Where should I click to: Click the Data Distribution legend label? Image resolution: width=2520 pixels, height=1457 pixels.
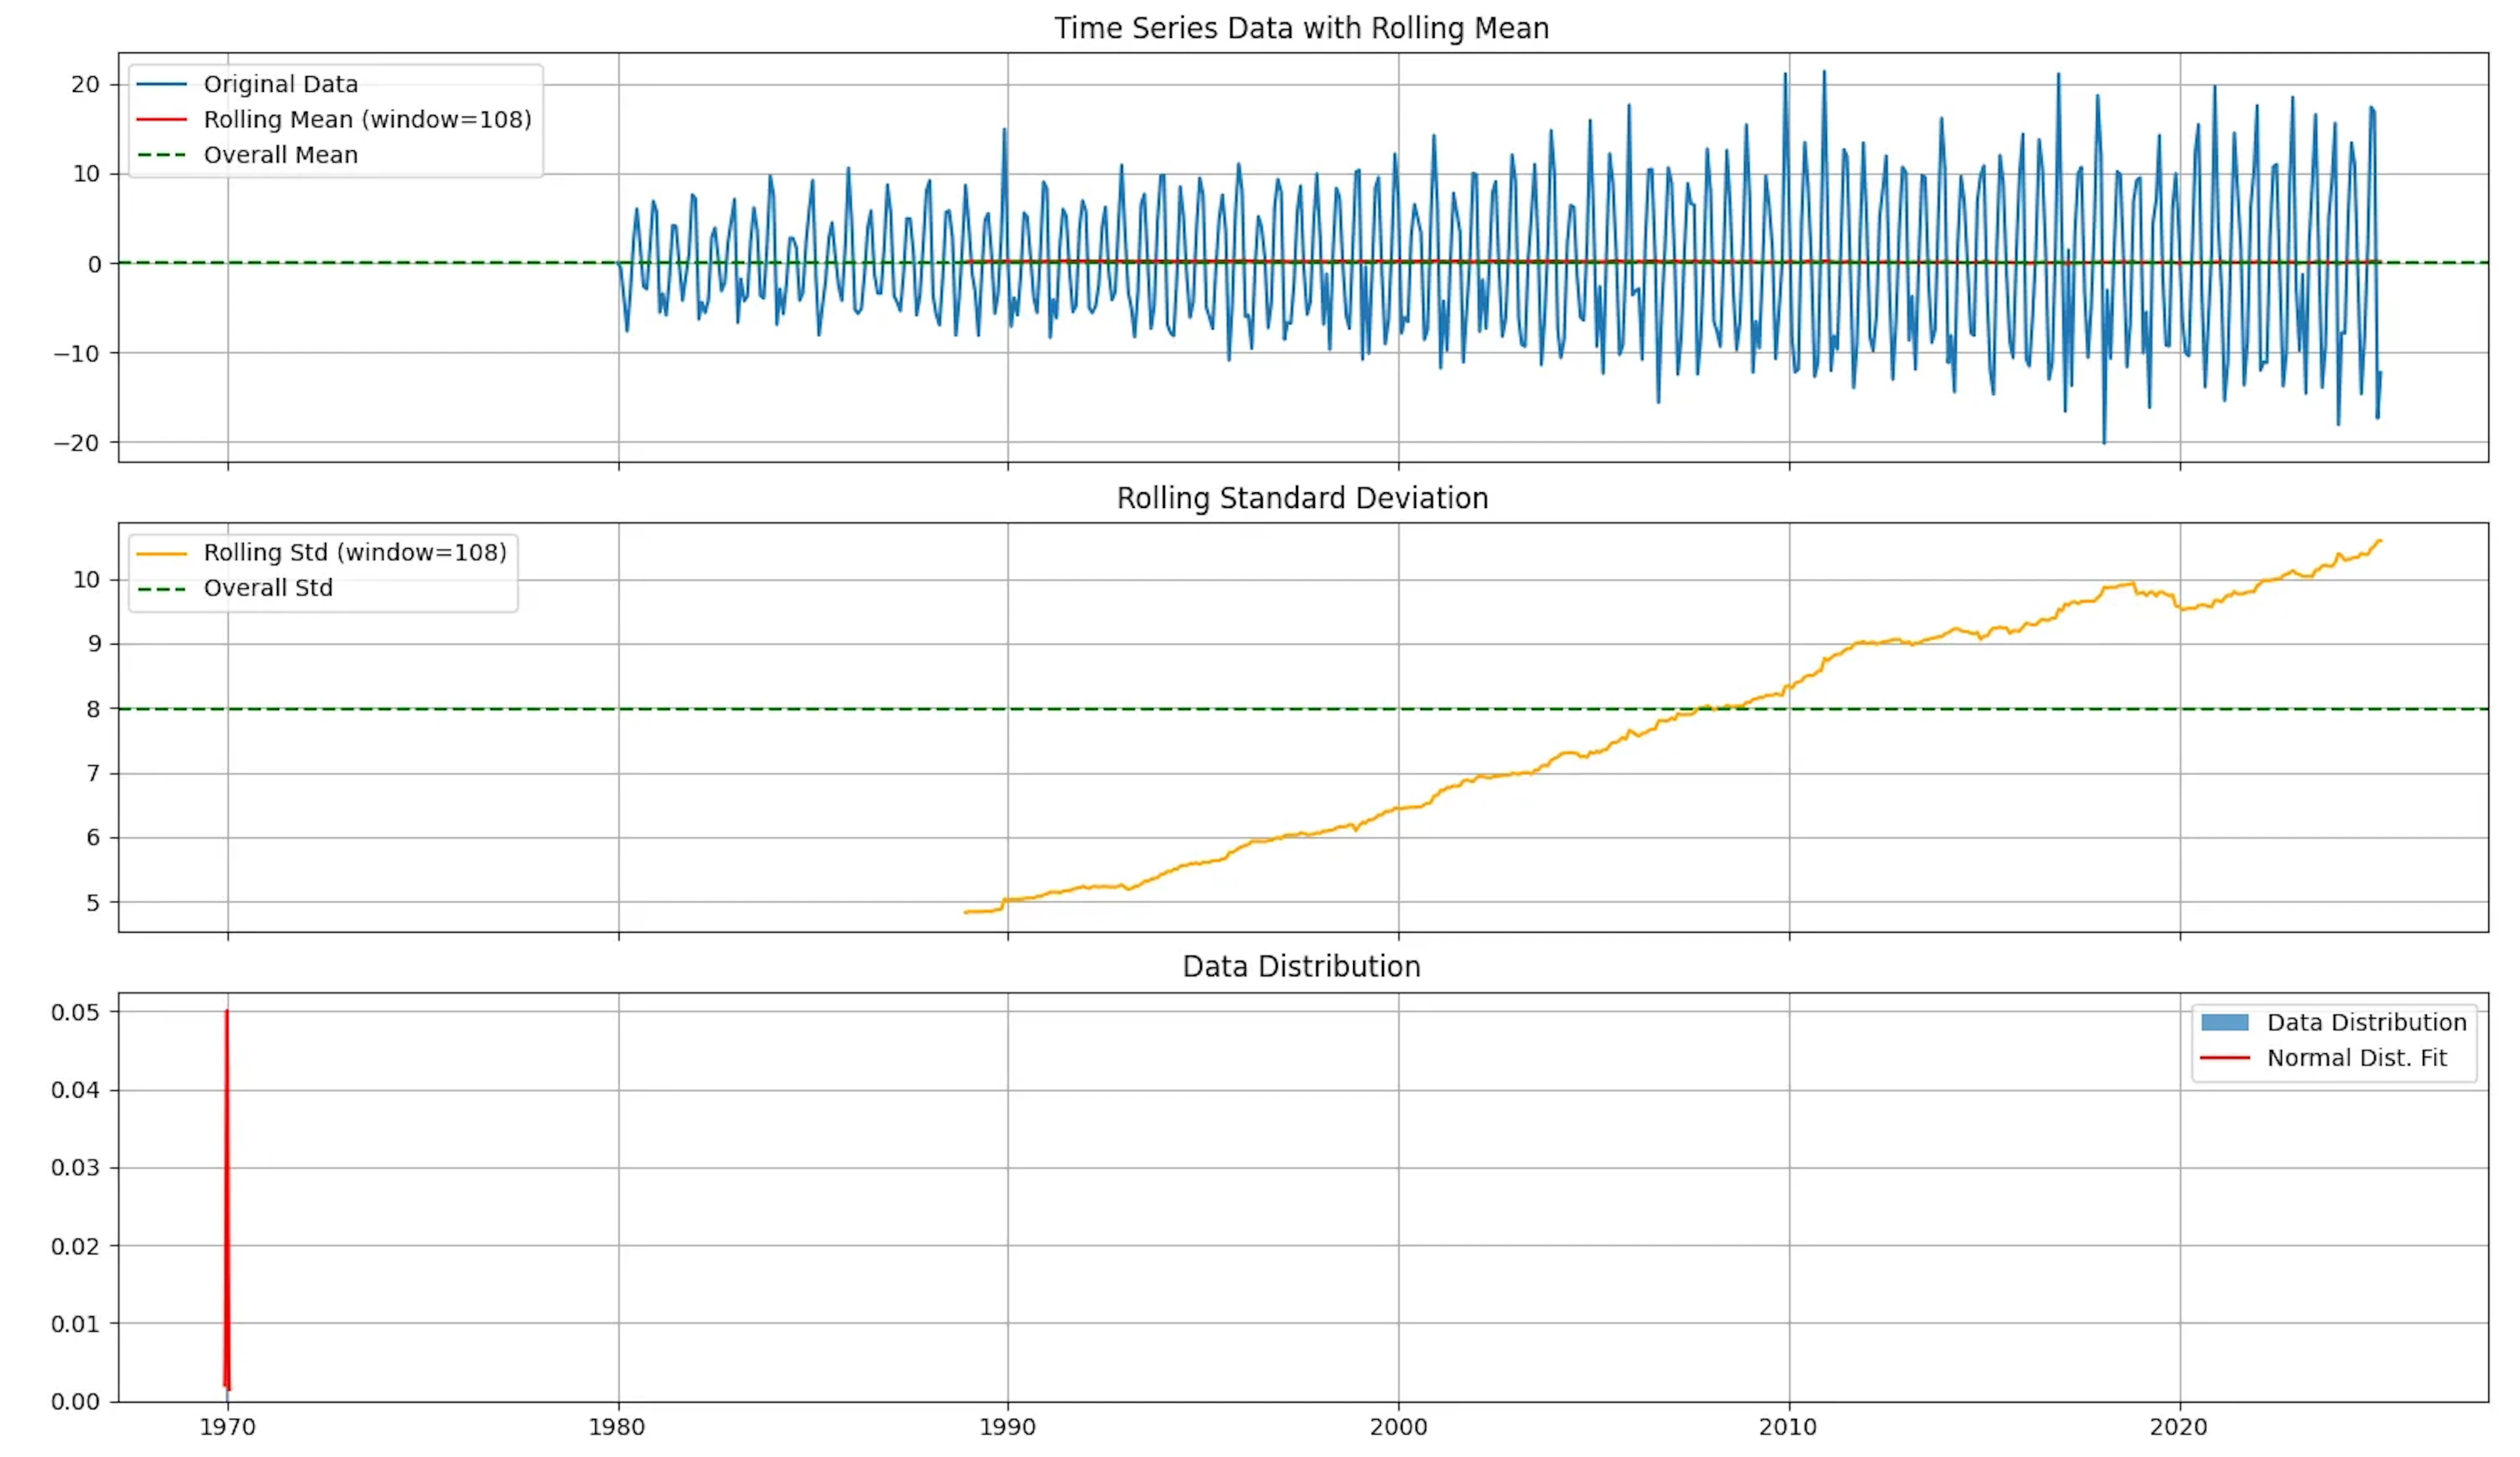2368,1022
